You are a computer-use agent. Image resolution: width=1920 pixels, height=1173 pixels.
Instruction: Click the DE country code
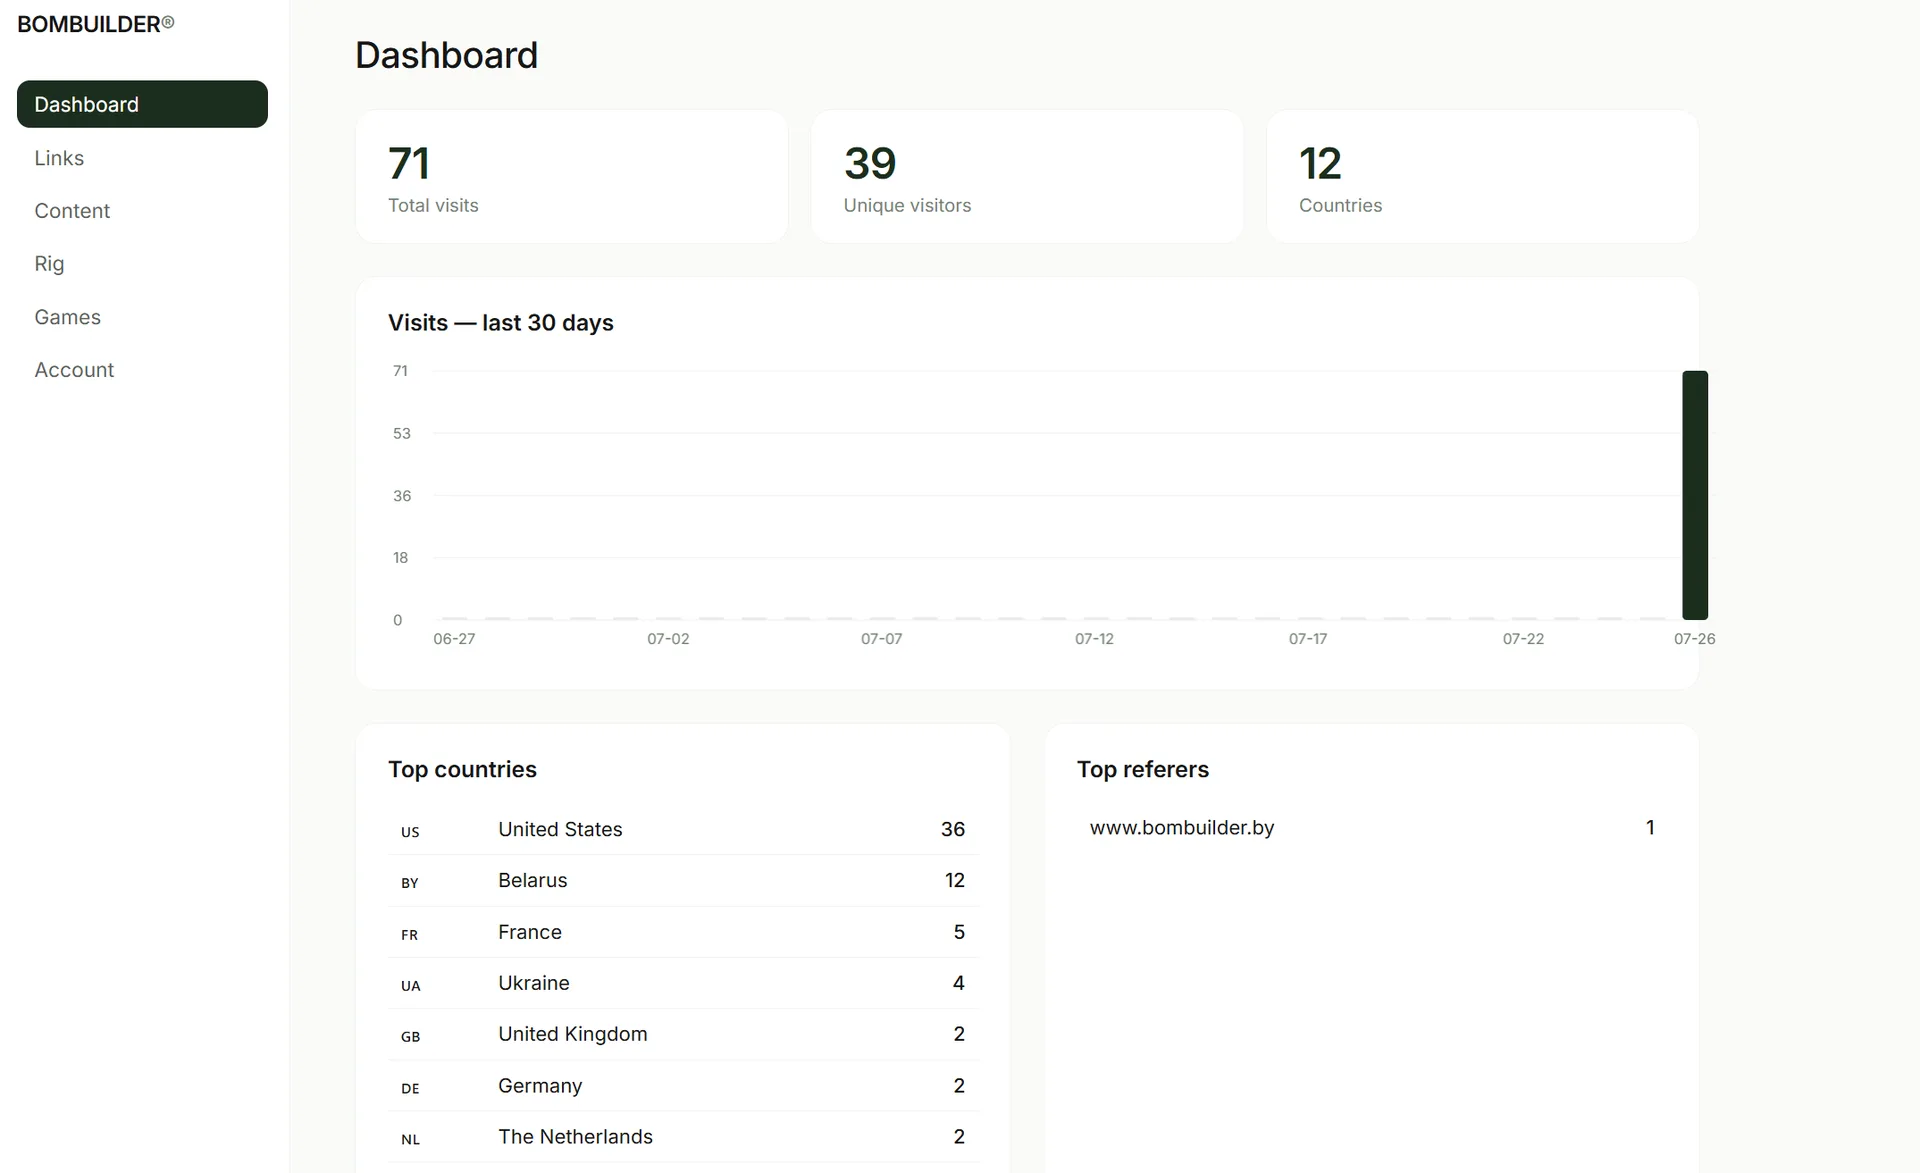(x=410, y=1089)
